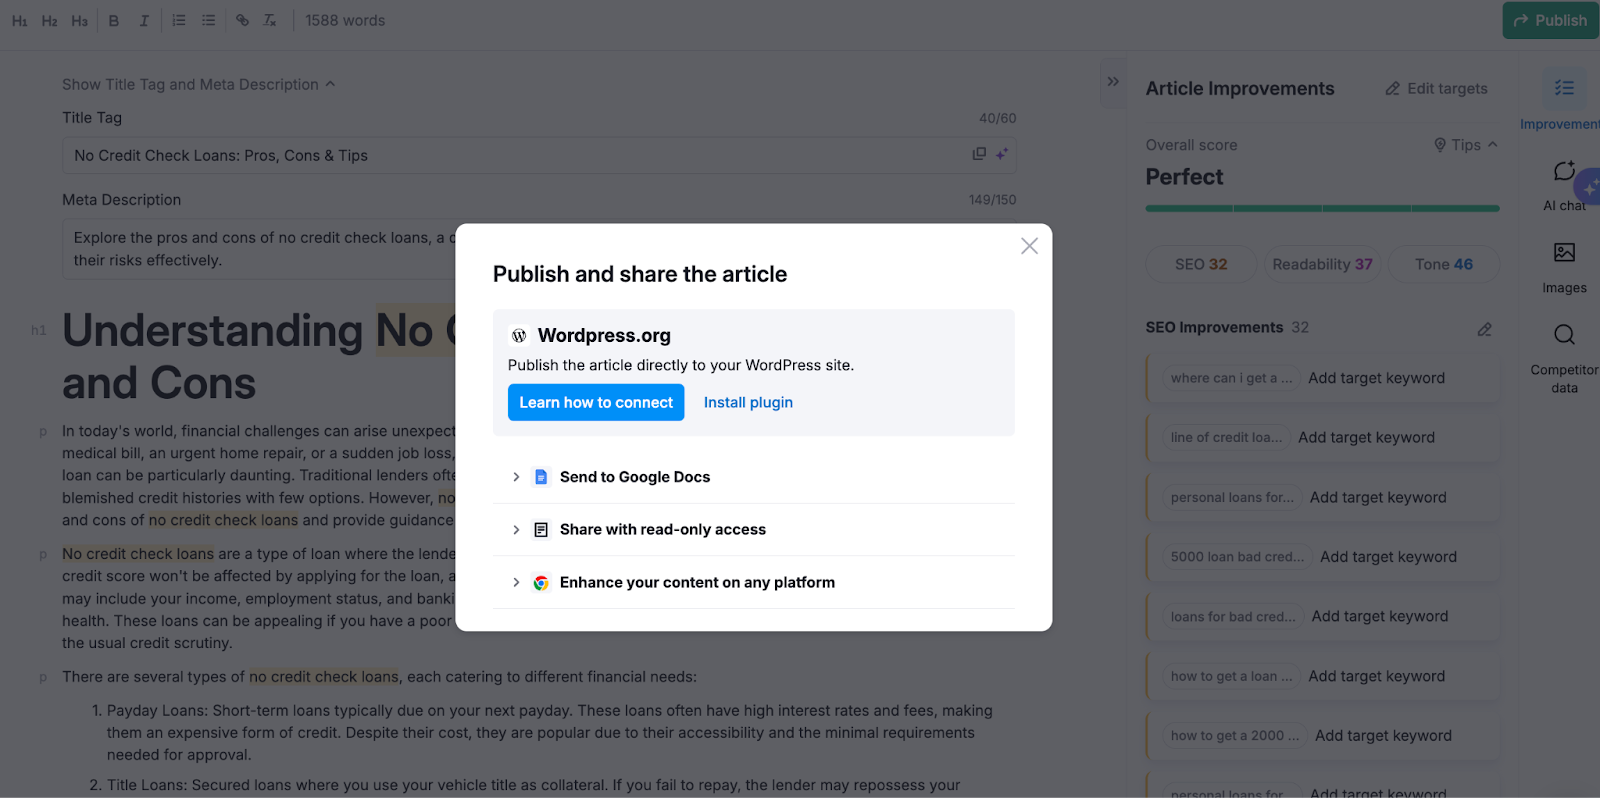Click Learn how to connect button
Image resolution: width=1600 pixels, height=798 pixels.
[x=596, y=402]
